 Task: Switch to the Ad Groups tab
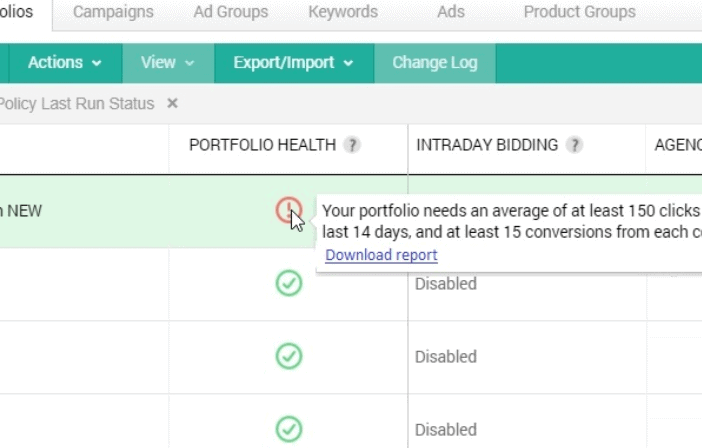pos(231,12)
